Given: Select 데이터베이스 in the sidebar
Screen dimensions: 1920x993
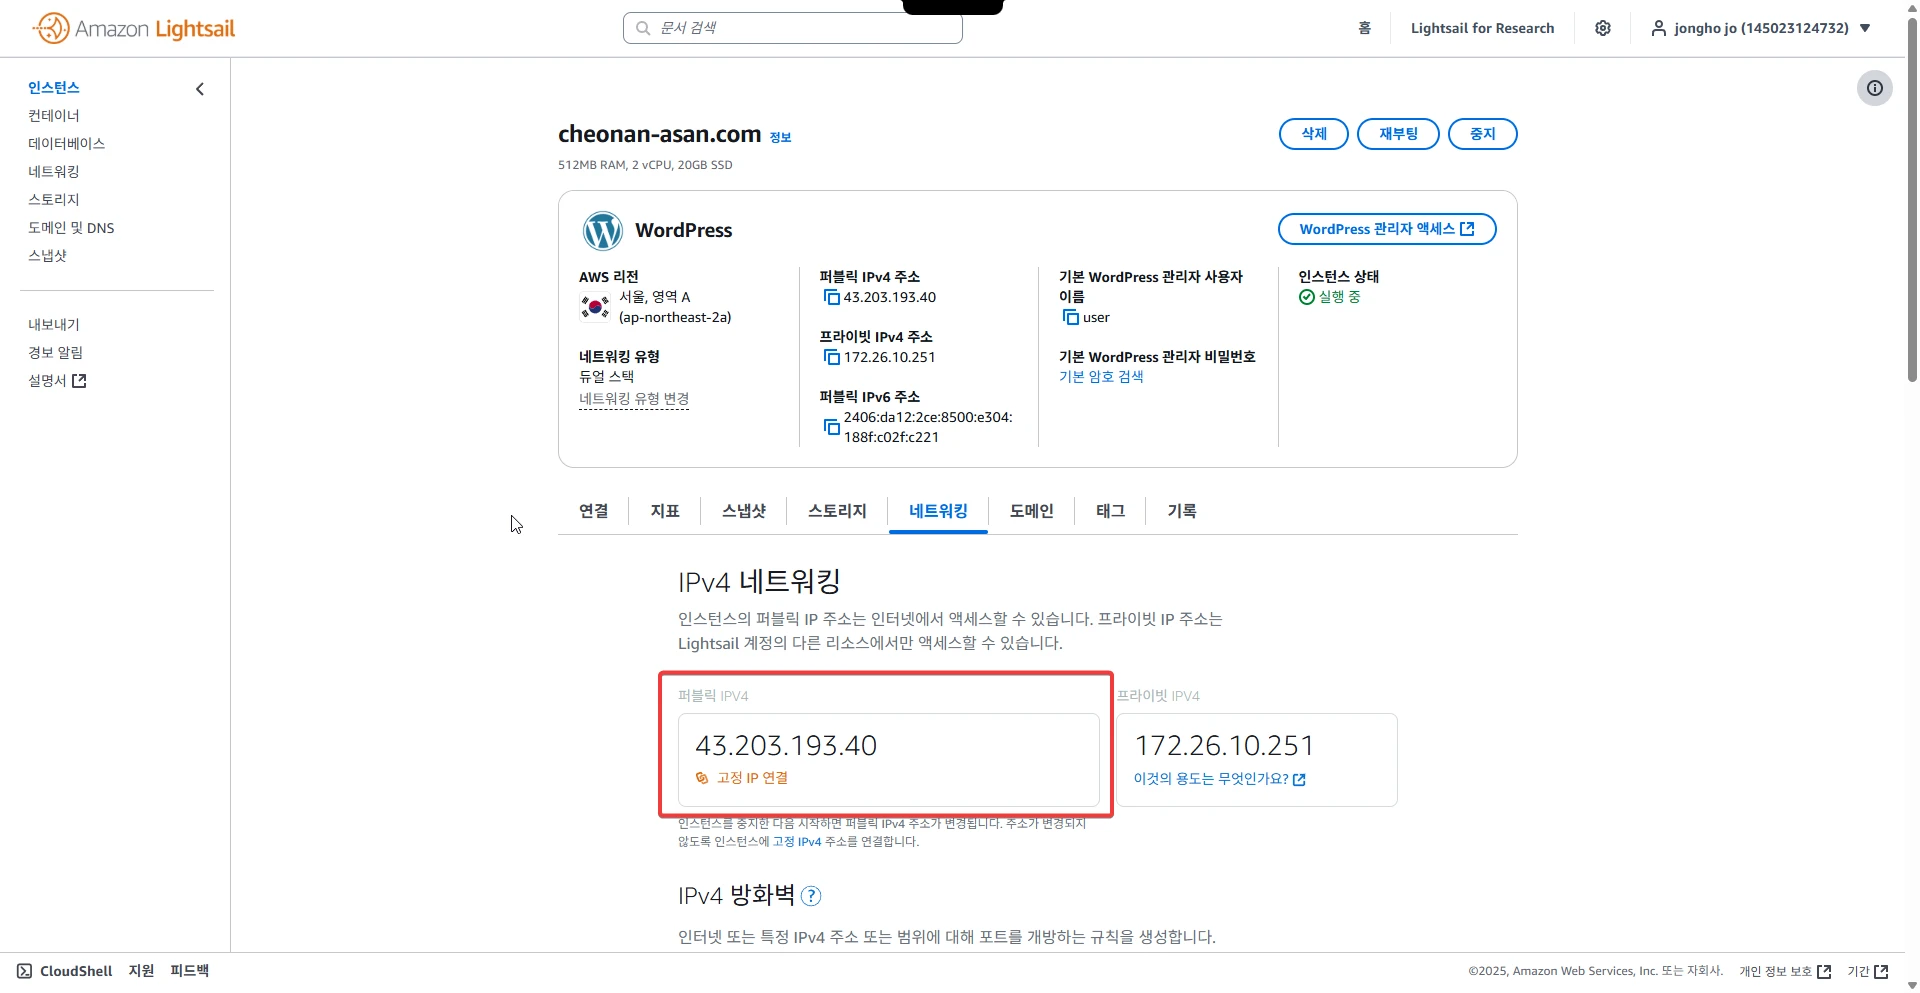Looking at the screenshot, I should point(66,144).
